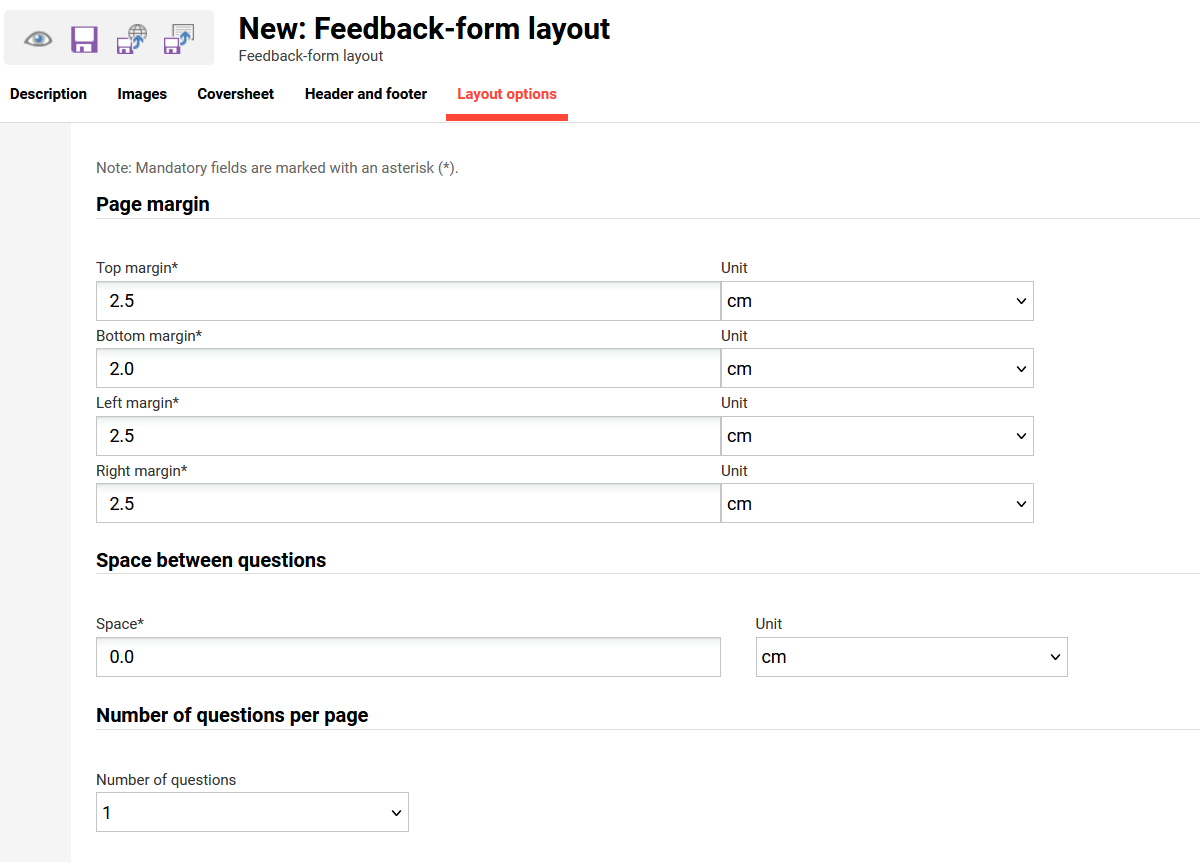Click into the Bottom margin field
The height and width of the screenshot is (862, 1200).
[x=408, y=369]
